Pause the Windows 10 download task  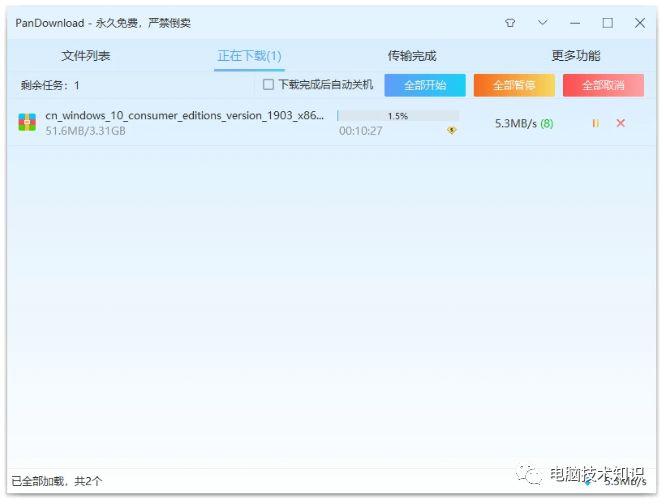pos(595,123)
